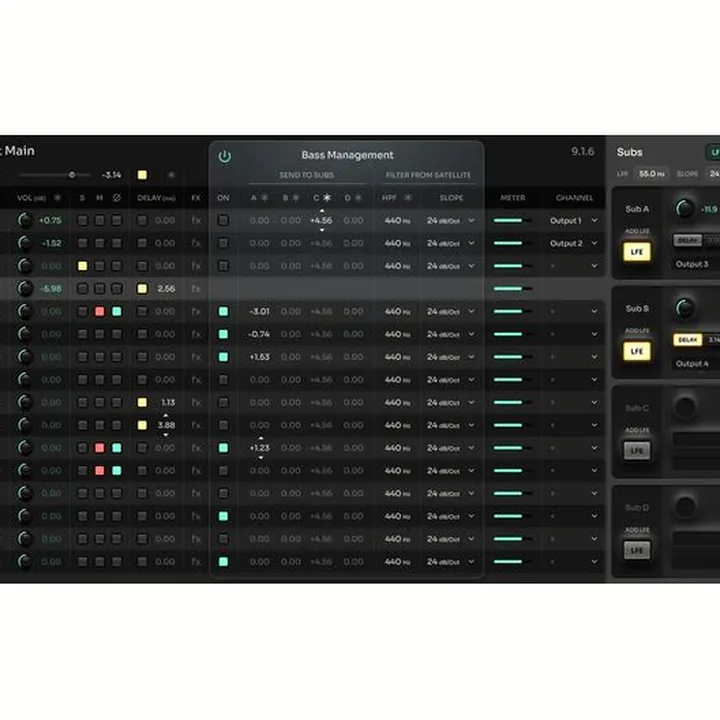Unmute the row with A value -3.01
The height and width of the screenshot is (720, 720).
pyautogui.click(x=100, y=311)
